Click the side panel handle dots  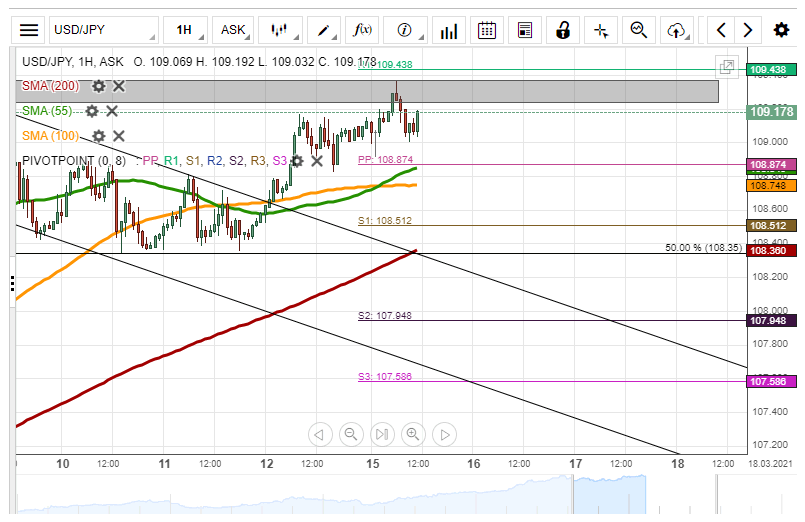(12, 283)
